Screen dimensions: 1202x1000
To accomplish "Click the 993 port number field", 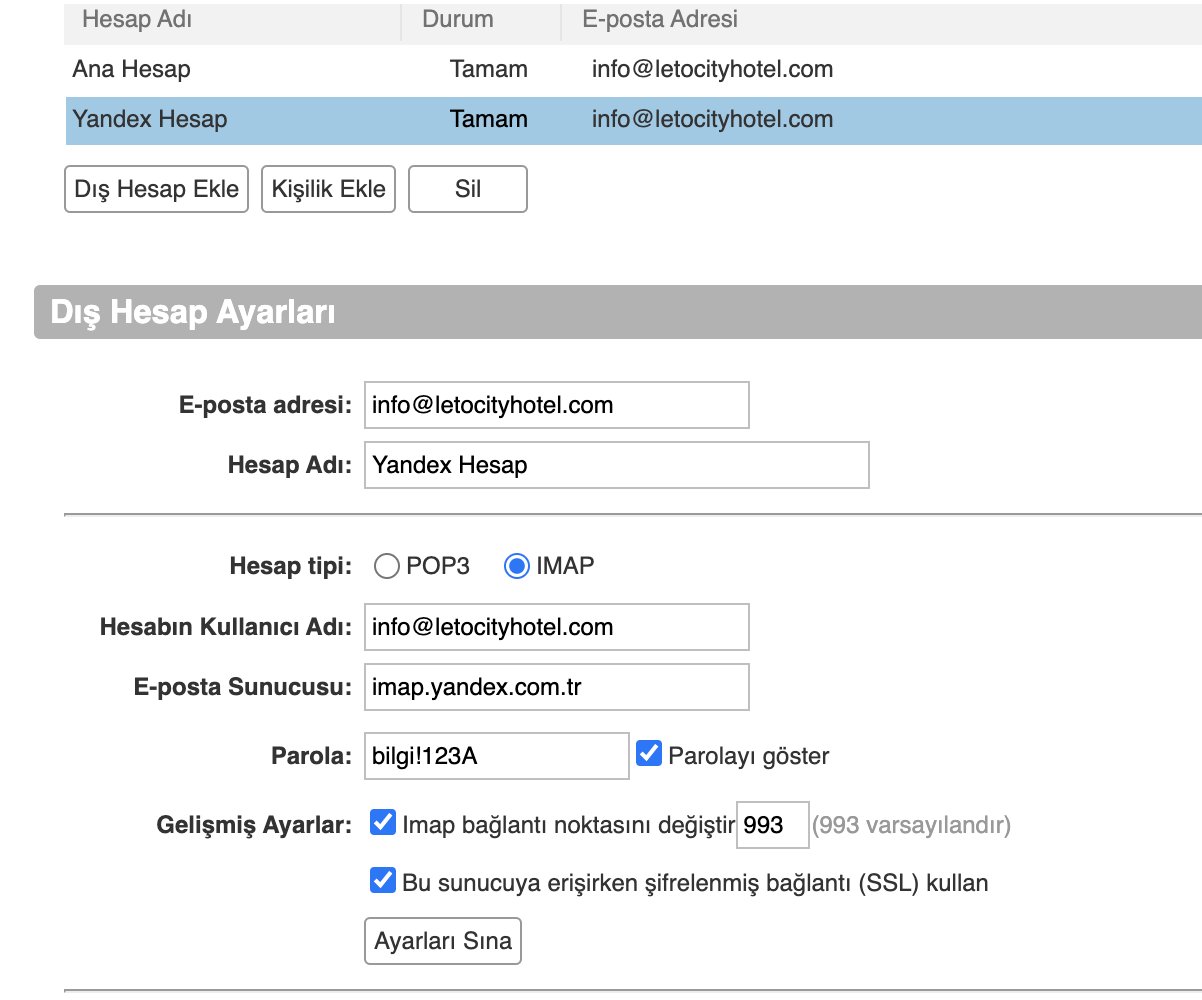I will pos(771,826).
